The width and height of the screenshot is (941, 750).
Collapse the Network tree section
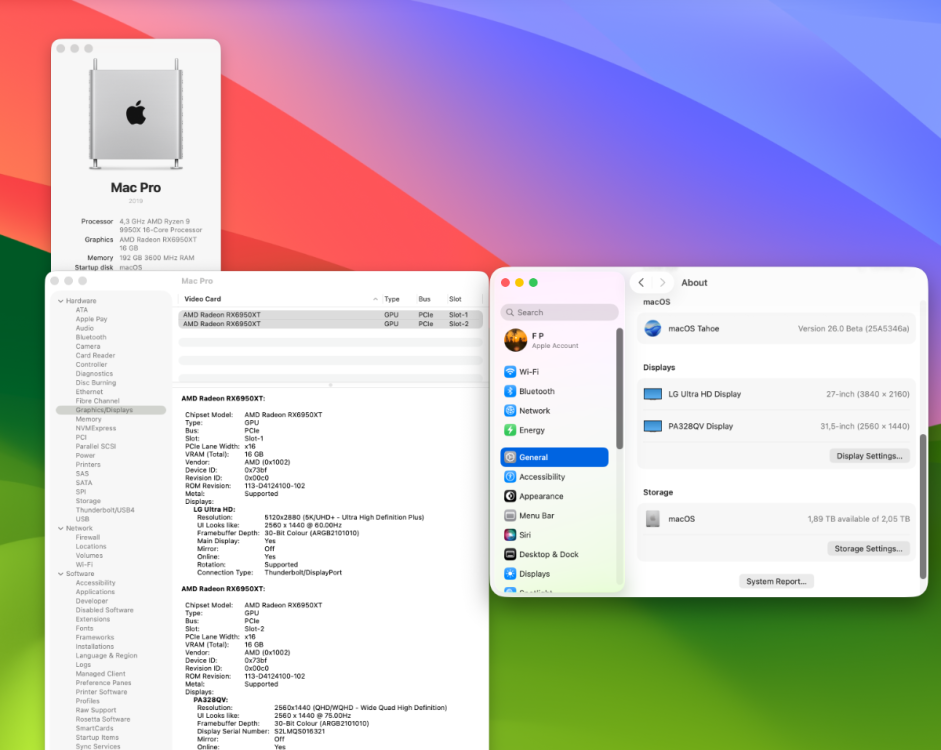(x=61, y=529)
